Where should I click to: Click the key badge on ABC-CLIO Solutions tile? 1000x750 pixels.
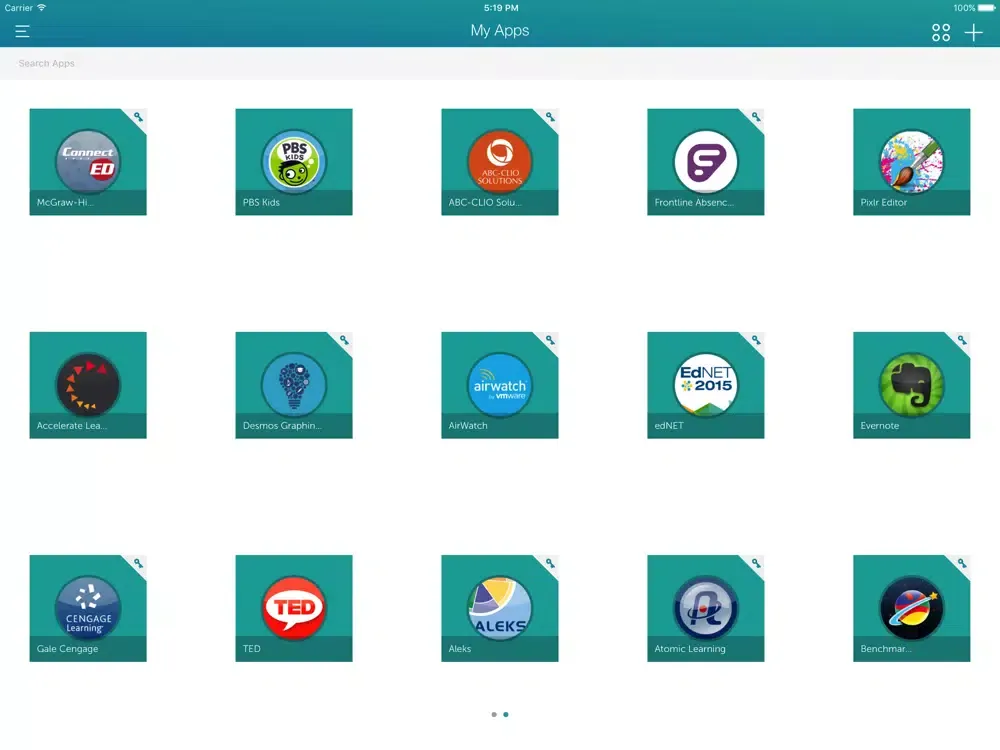[550, 117]
